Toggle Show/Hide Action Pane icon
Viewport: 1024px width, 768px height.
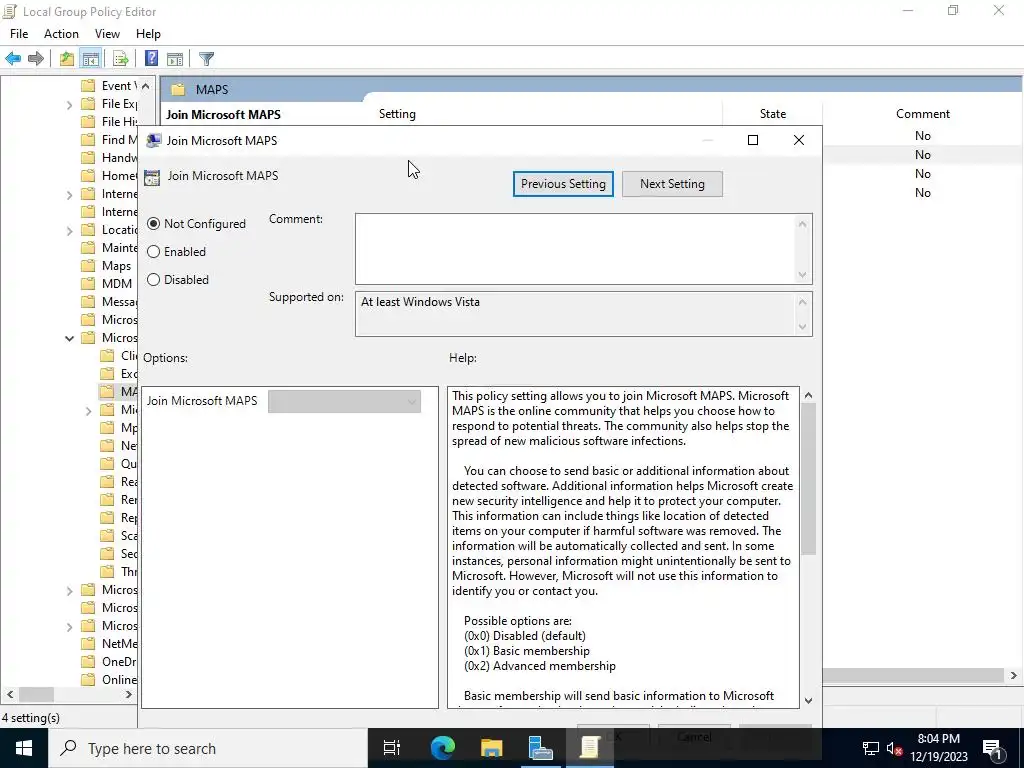[x=174, y=59]
